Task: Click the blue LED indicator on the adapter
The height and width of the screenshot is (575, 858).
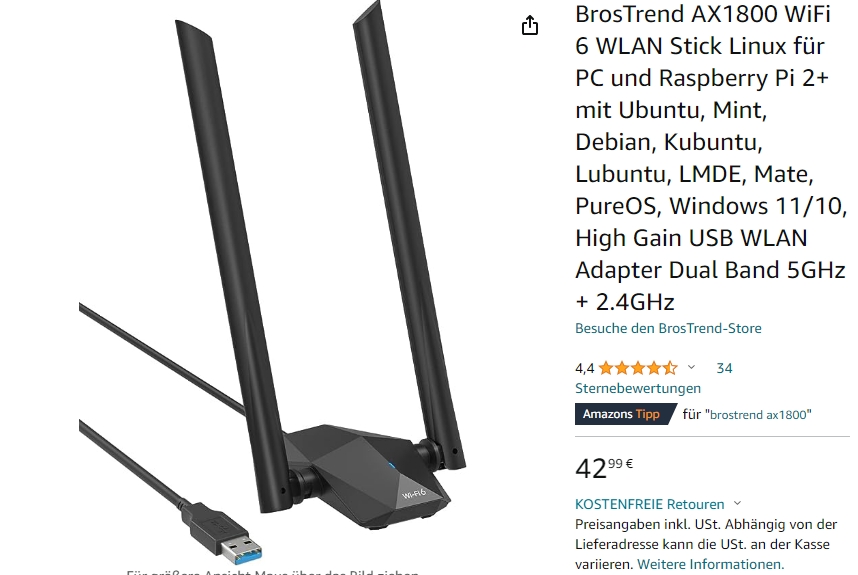Action: [392, 466]
